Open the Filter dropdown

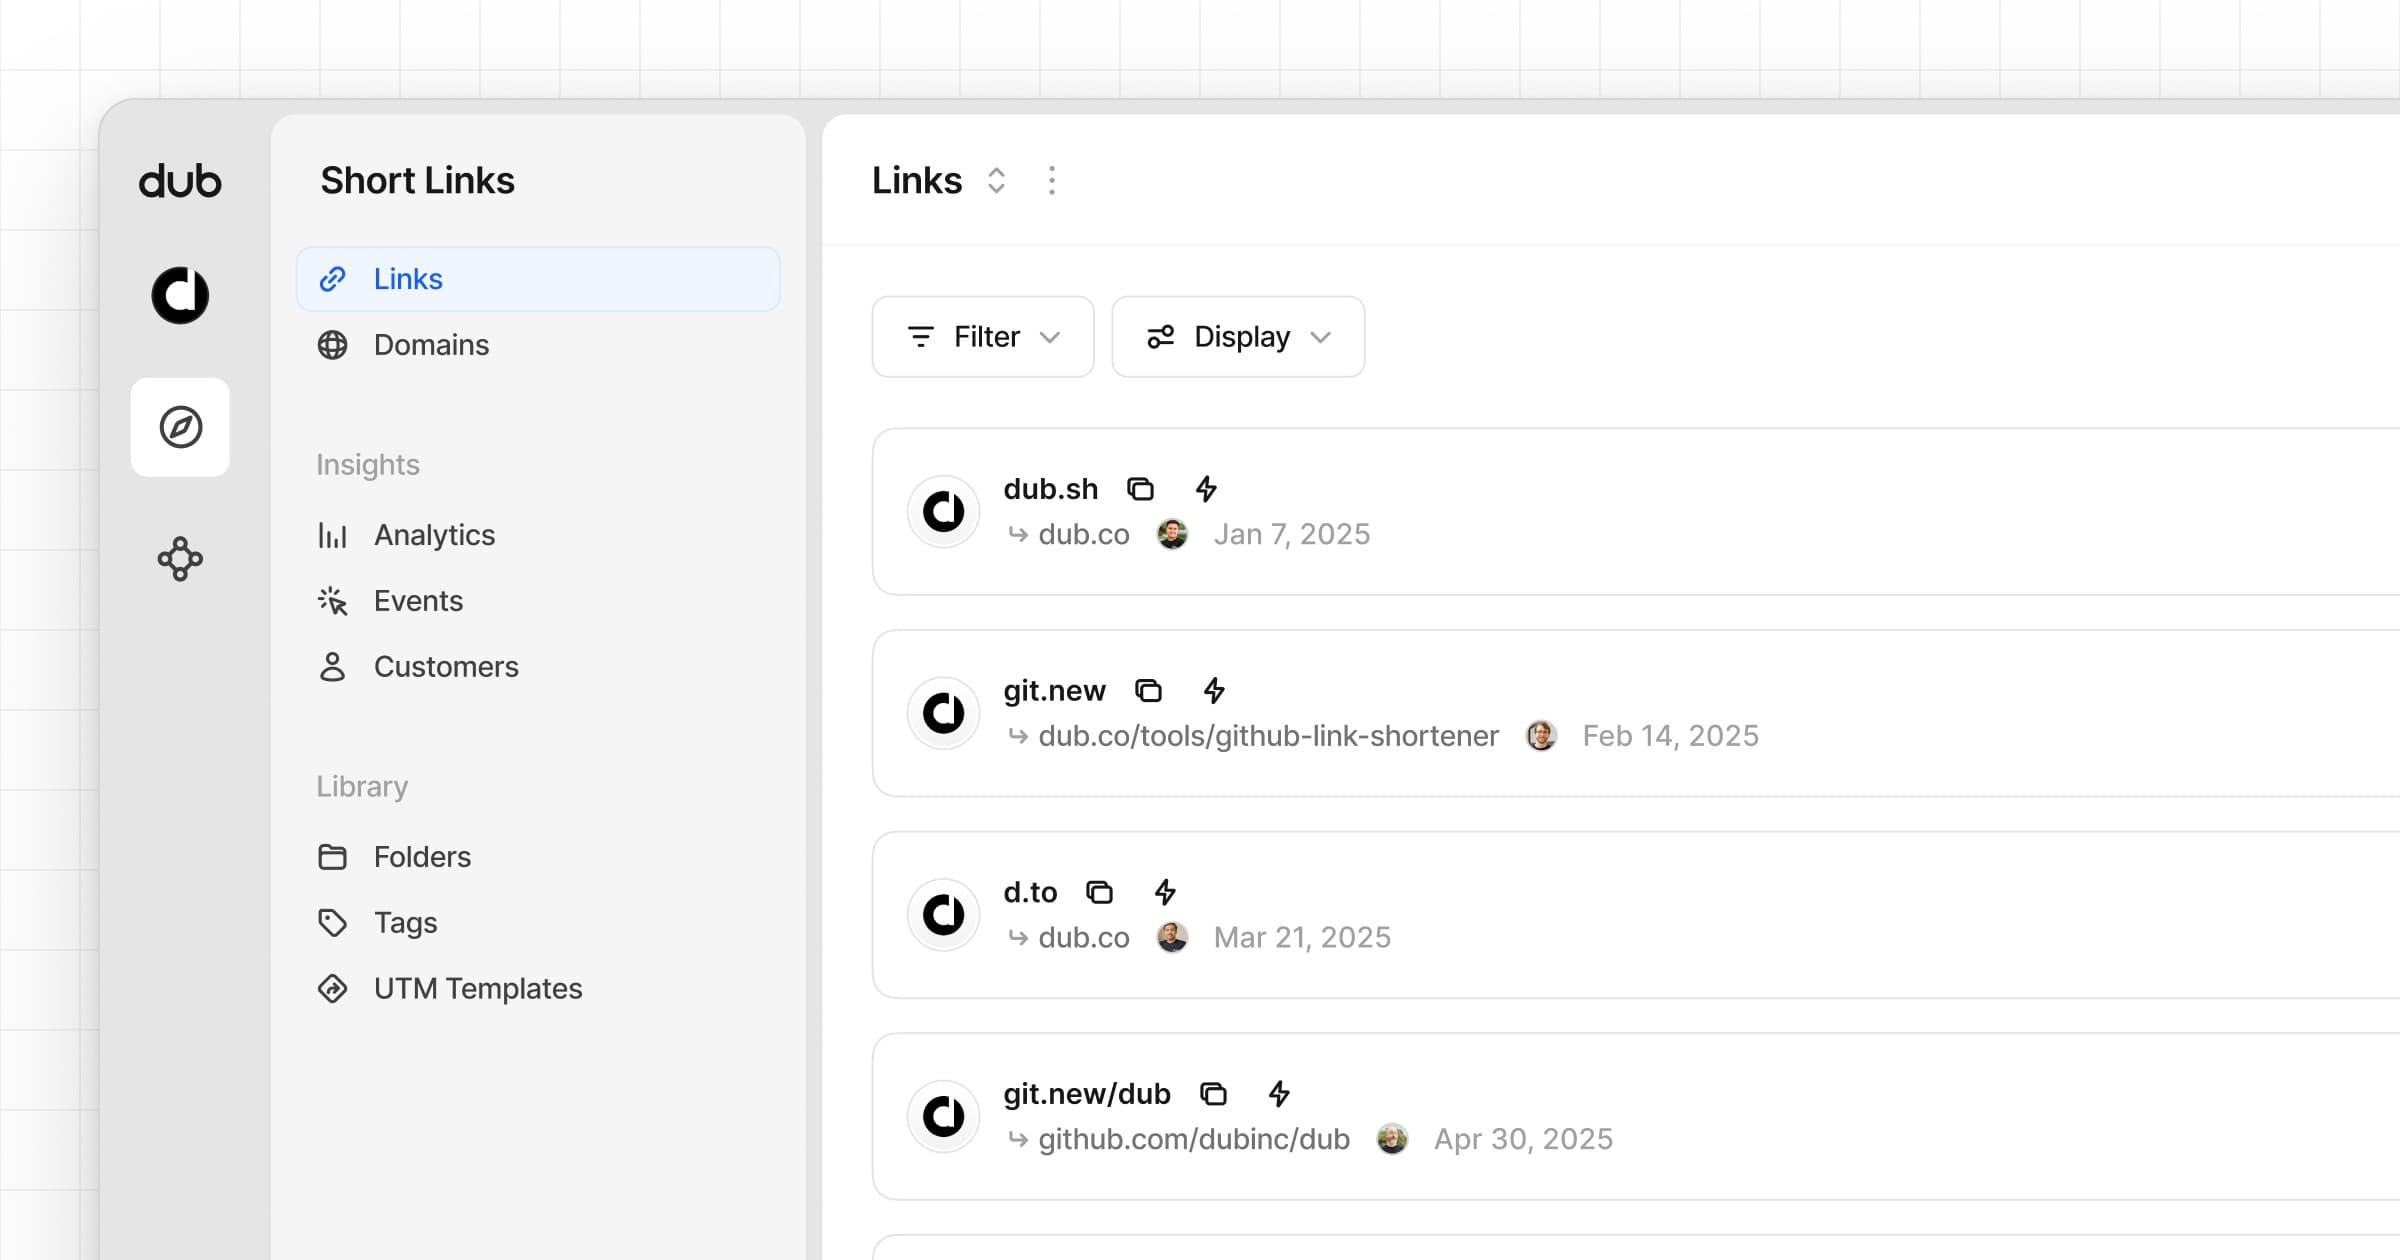pyautogui.click(x=983, y=336)
